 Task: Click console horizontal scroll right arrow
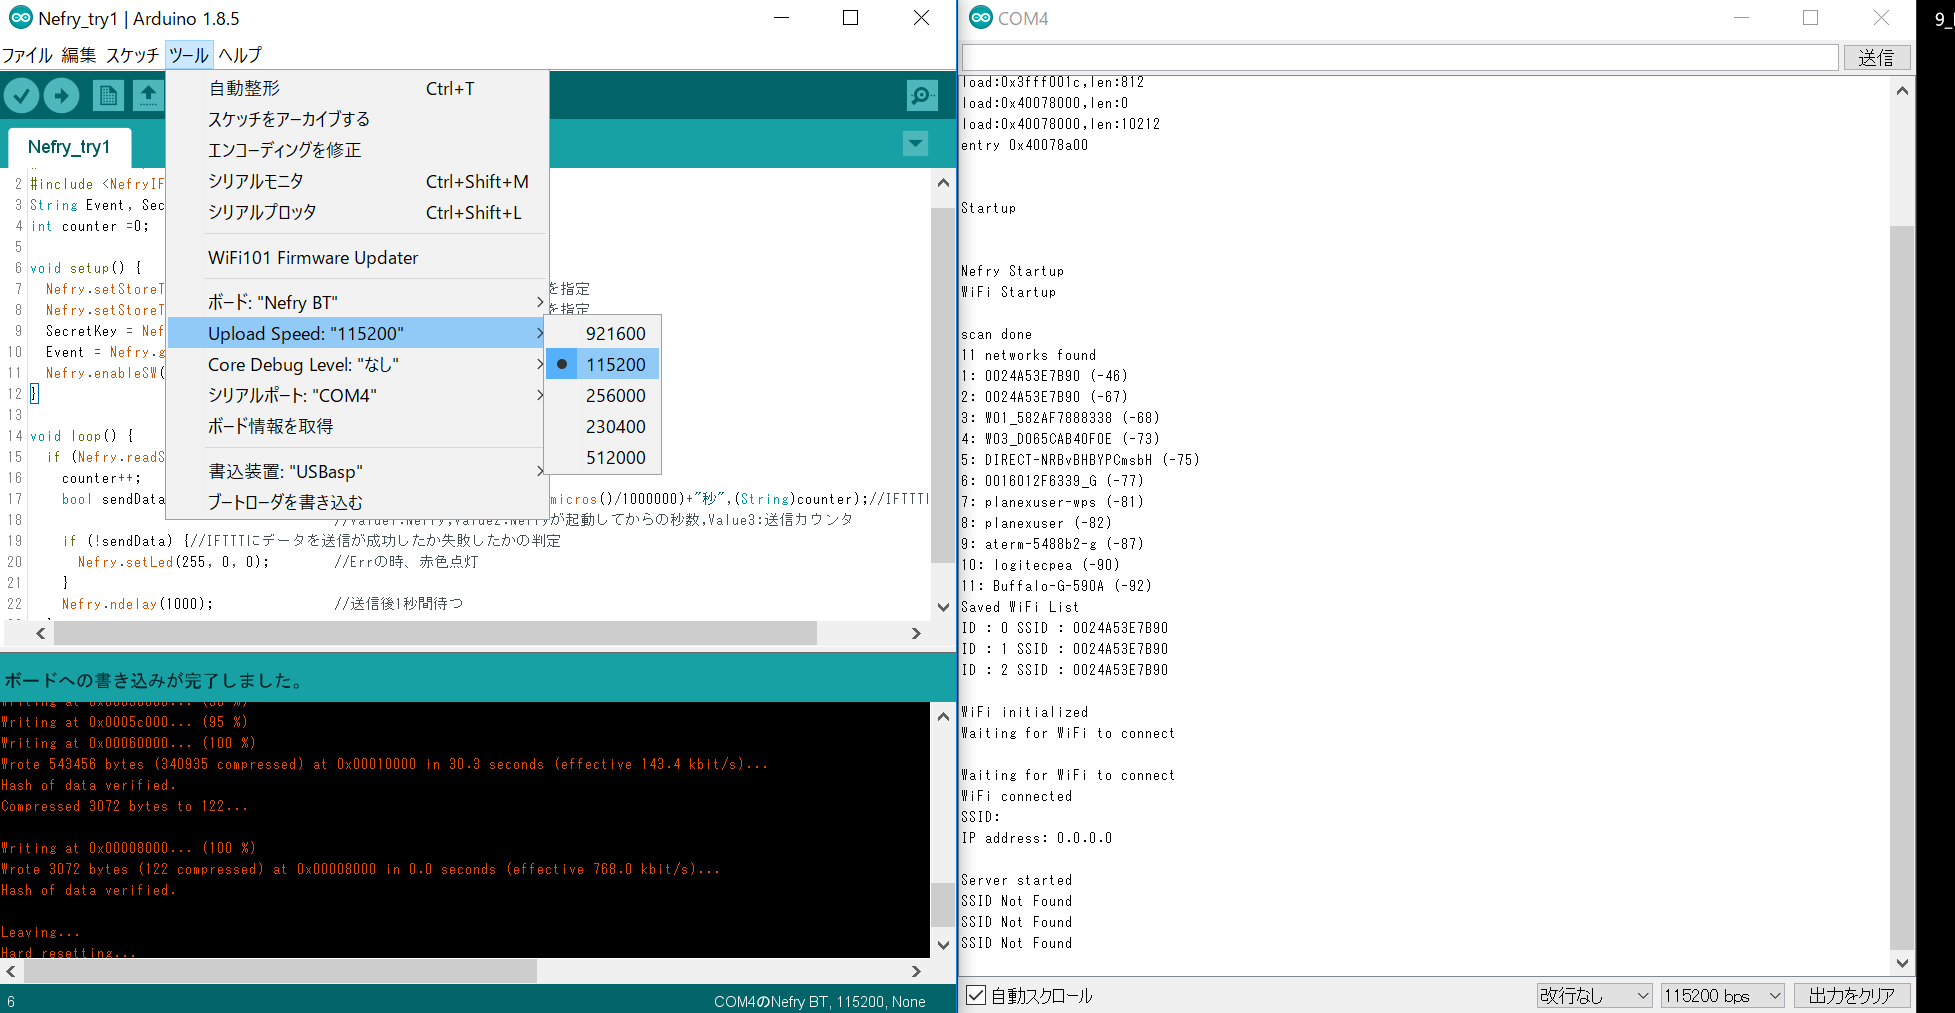click(x=916, y=971)
